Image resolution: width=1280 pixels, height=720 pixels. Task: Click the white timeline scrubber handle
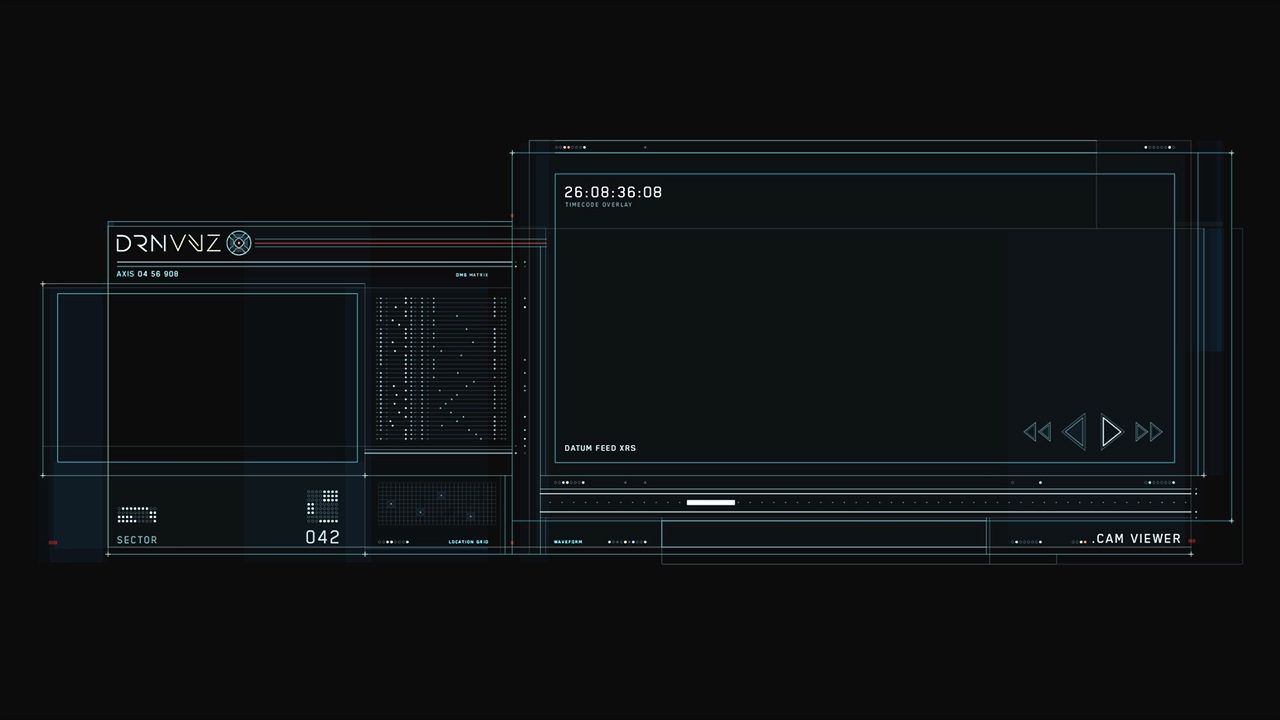pos(710,502)
